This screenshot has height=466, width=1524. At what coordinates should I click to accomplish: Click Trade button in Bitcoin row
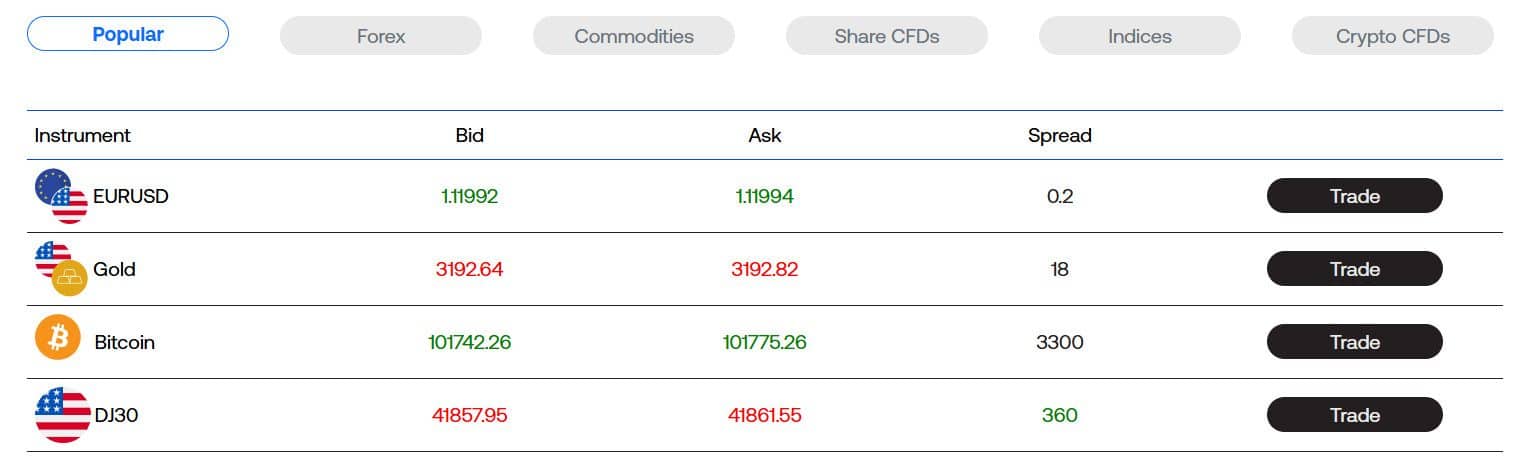pyautogui.click(x=1354, y=342)
